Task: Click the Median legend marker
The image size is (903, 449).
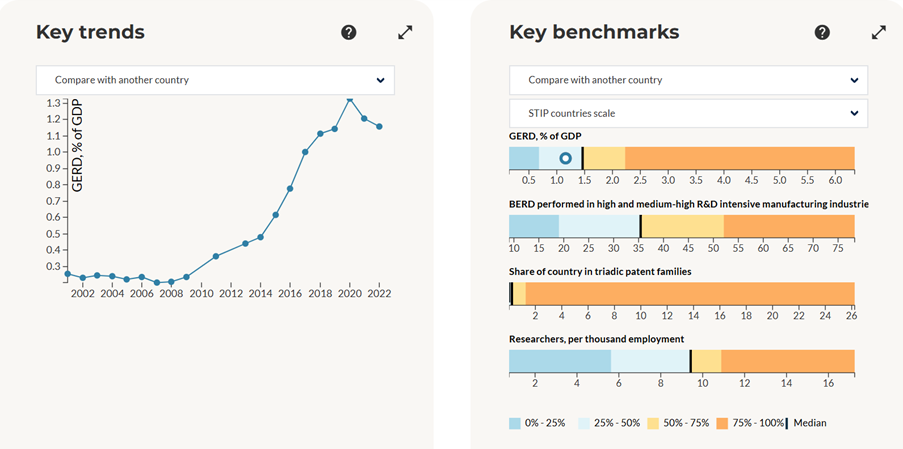Action: coord(788,423)
